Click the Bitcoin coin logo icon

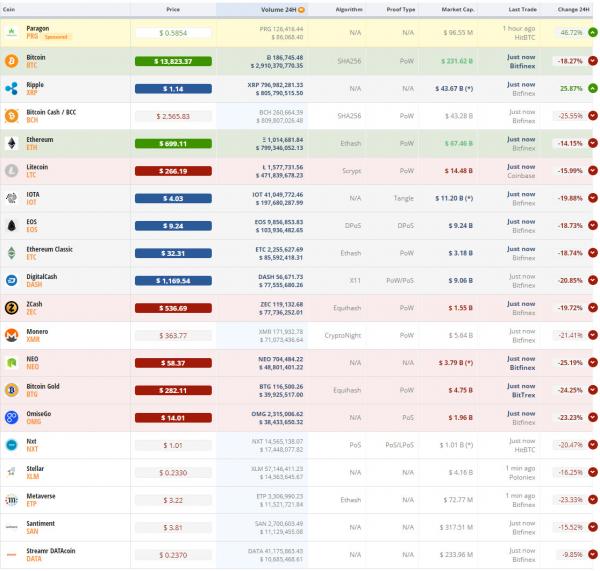(x=11, y=61)
